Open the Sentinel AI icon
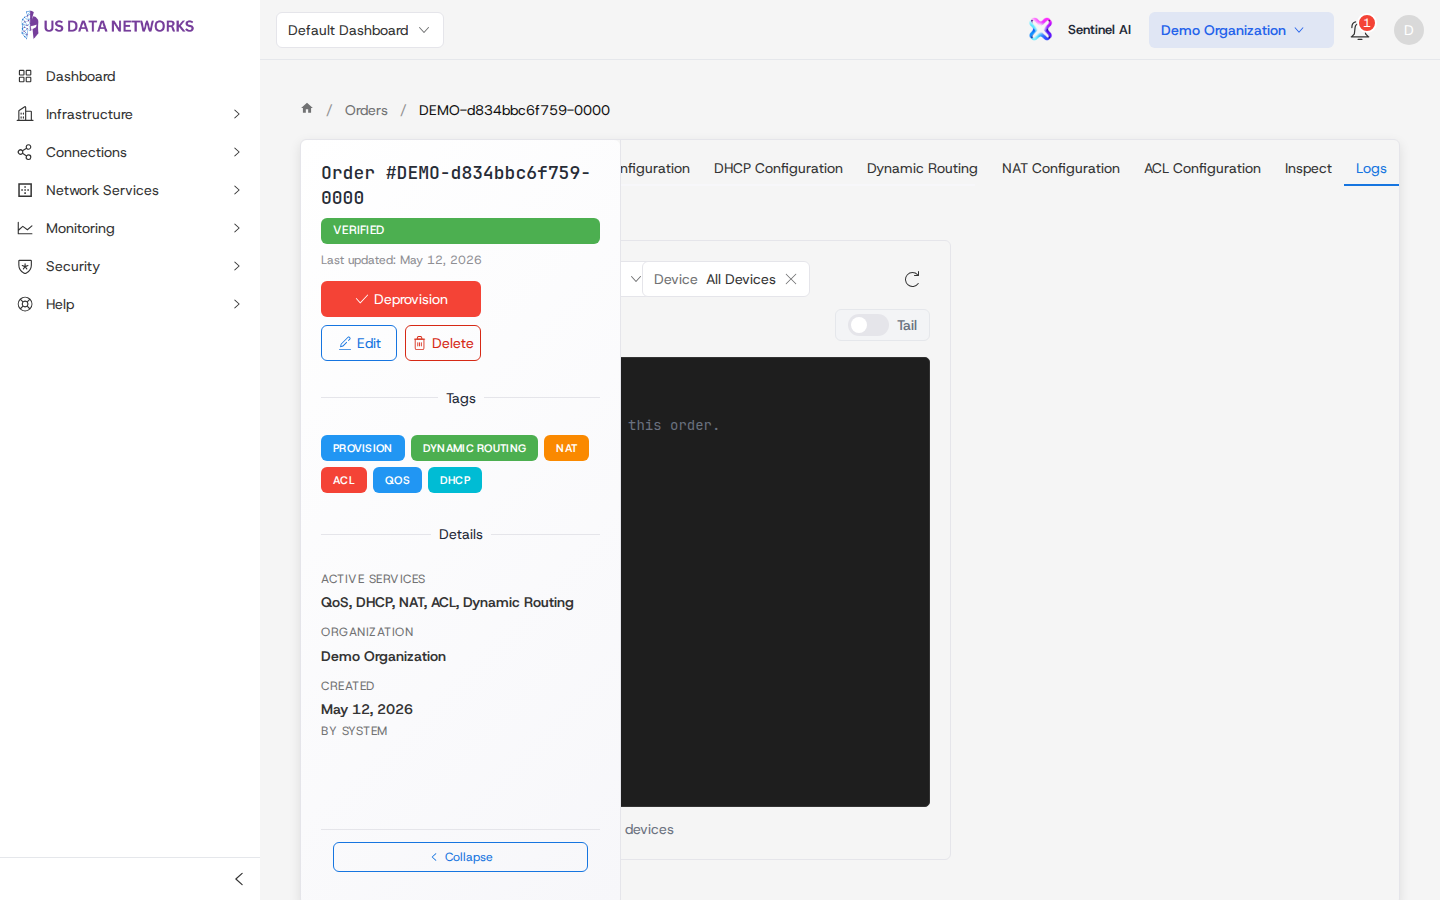This screenshot has width=1440, height=900. (x=1041, y=30)
